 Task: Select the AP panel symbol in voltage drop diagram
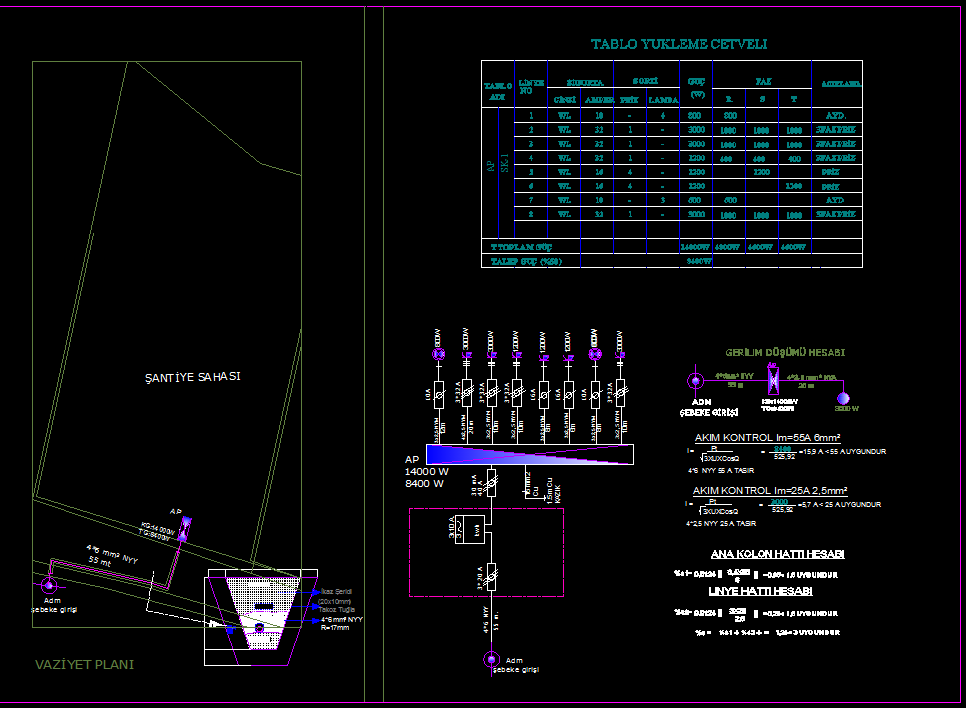click(771, 380)
